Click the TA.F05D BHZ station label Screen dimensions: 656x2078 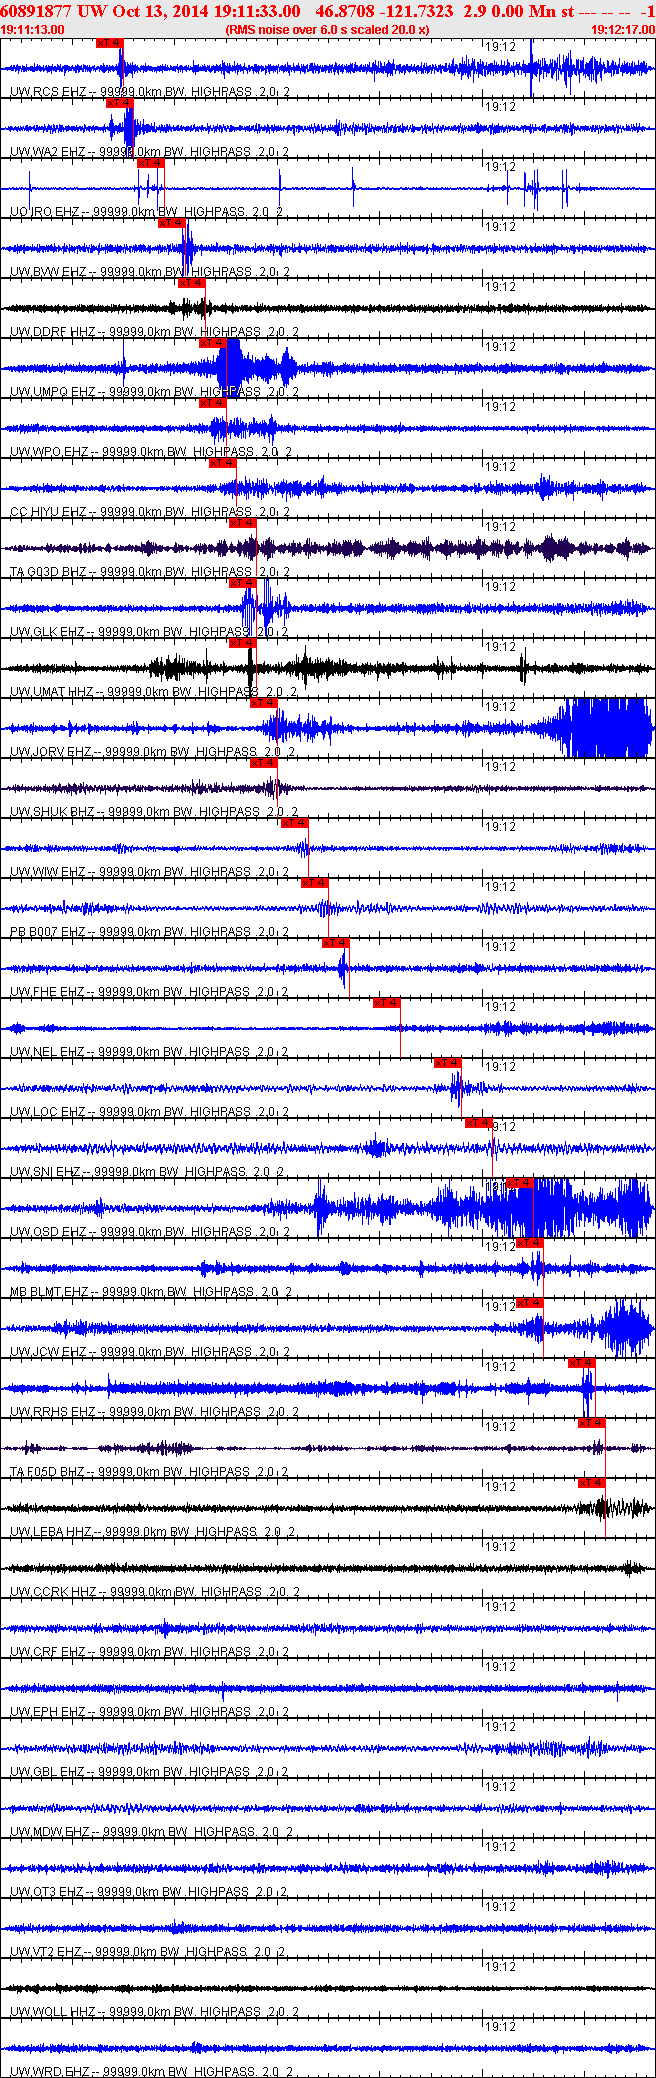coord(48,1472)
